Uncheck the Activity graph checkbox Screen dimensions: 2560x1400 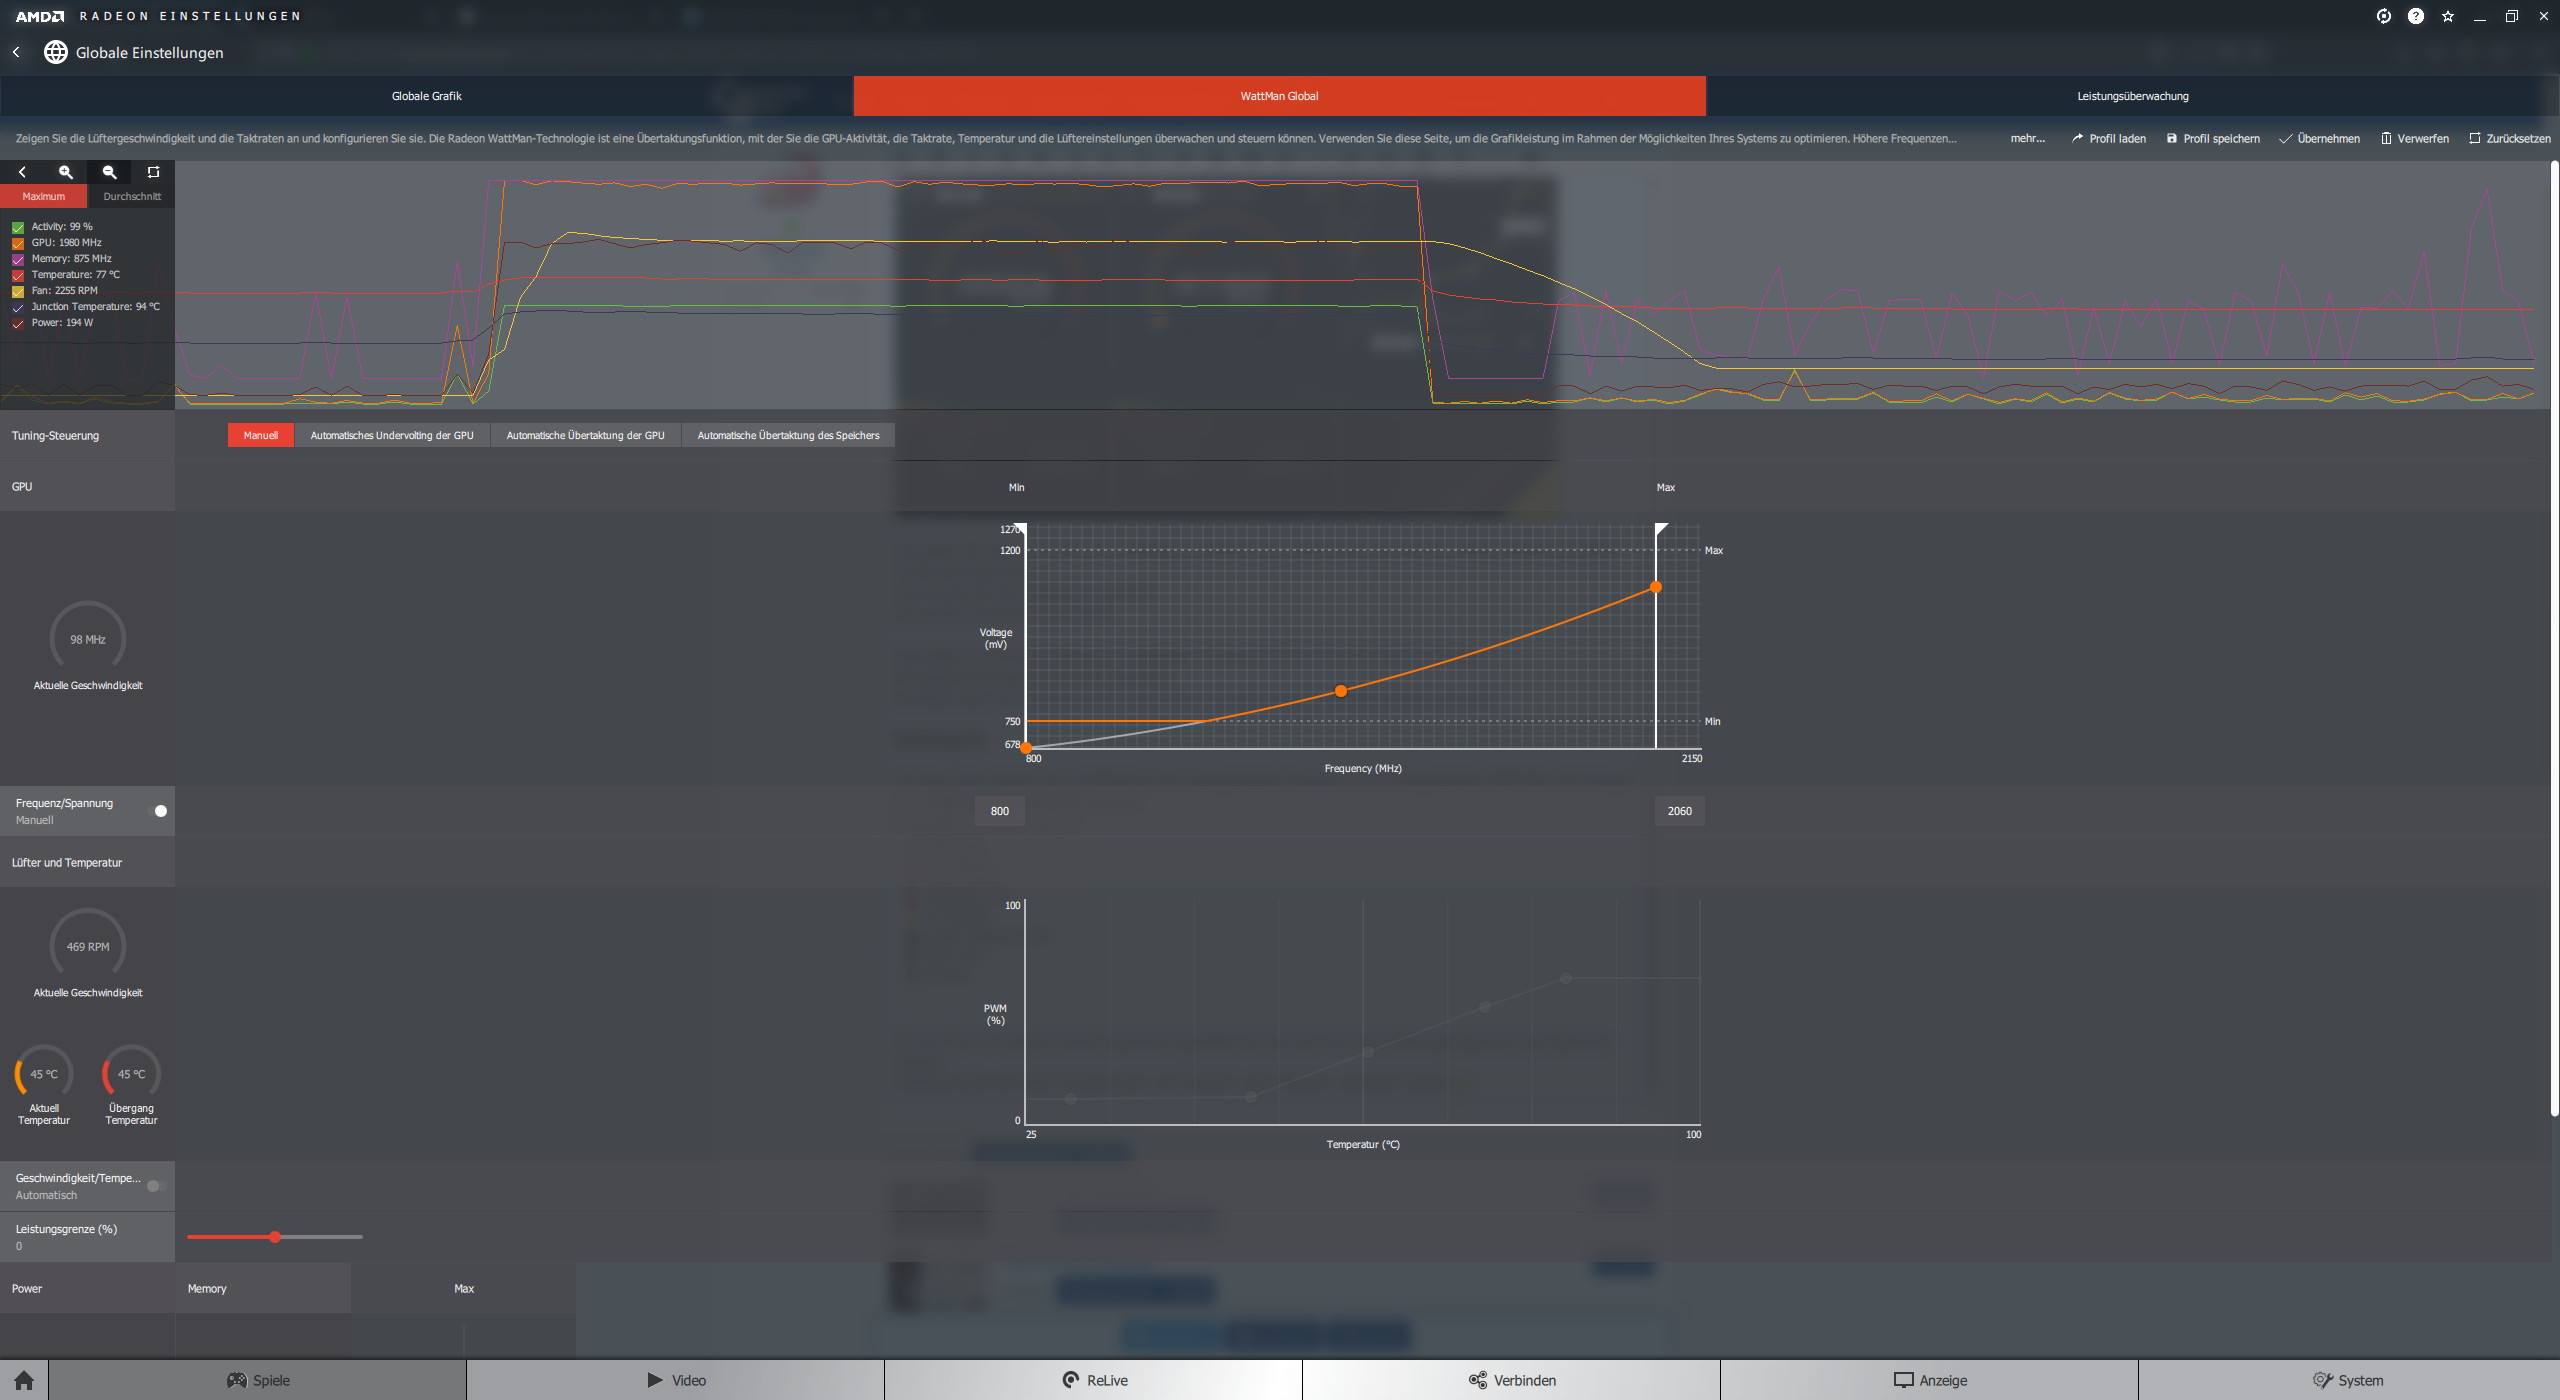18,227
